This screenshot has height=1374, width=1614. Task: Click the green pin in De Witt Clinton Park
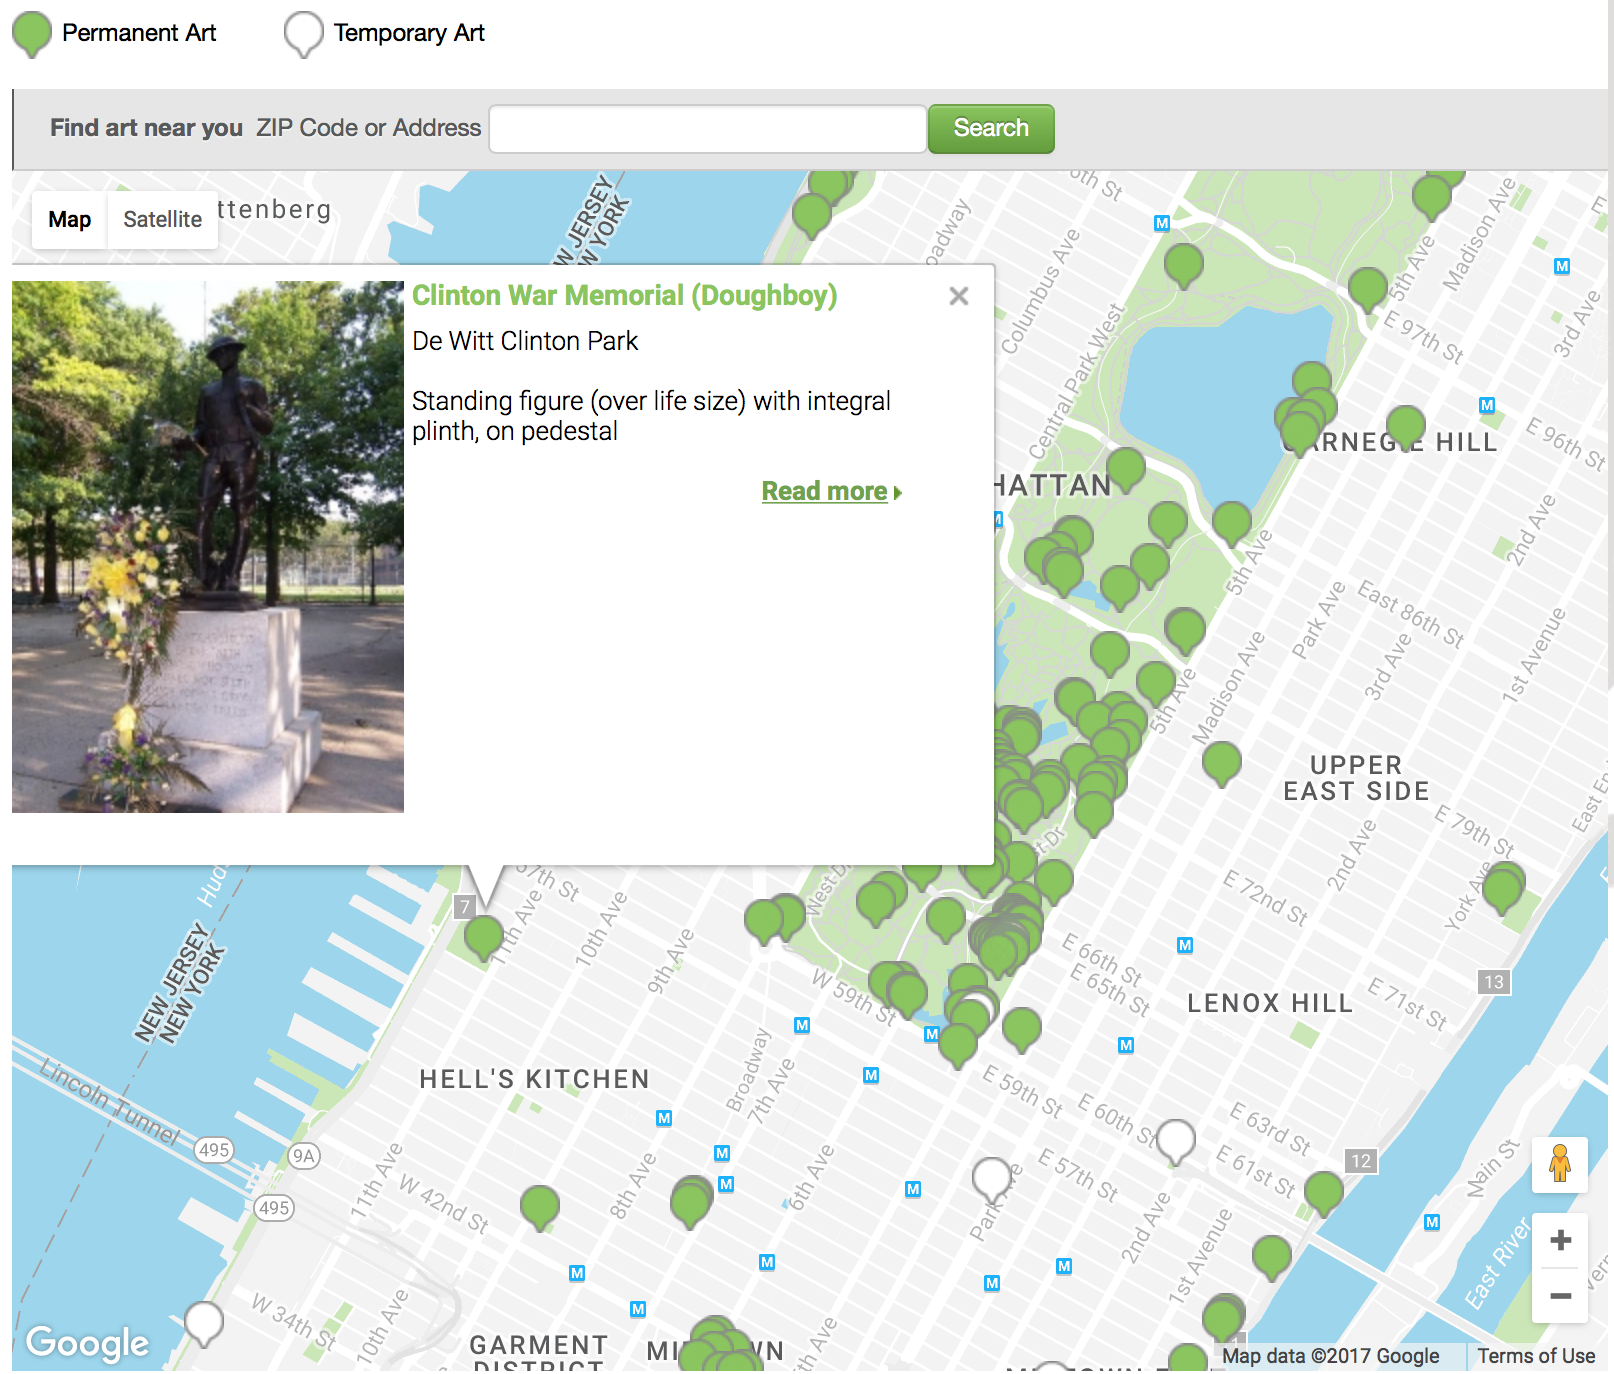484,935
